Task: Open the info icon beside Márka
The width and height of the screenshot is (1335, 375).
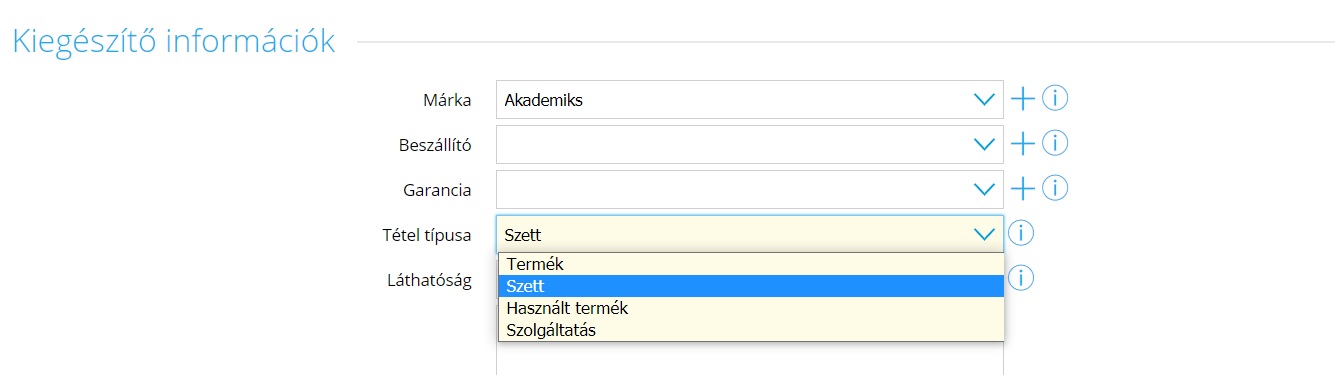Action: tap(1055, 99)
